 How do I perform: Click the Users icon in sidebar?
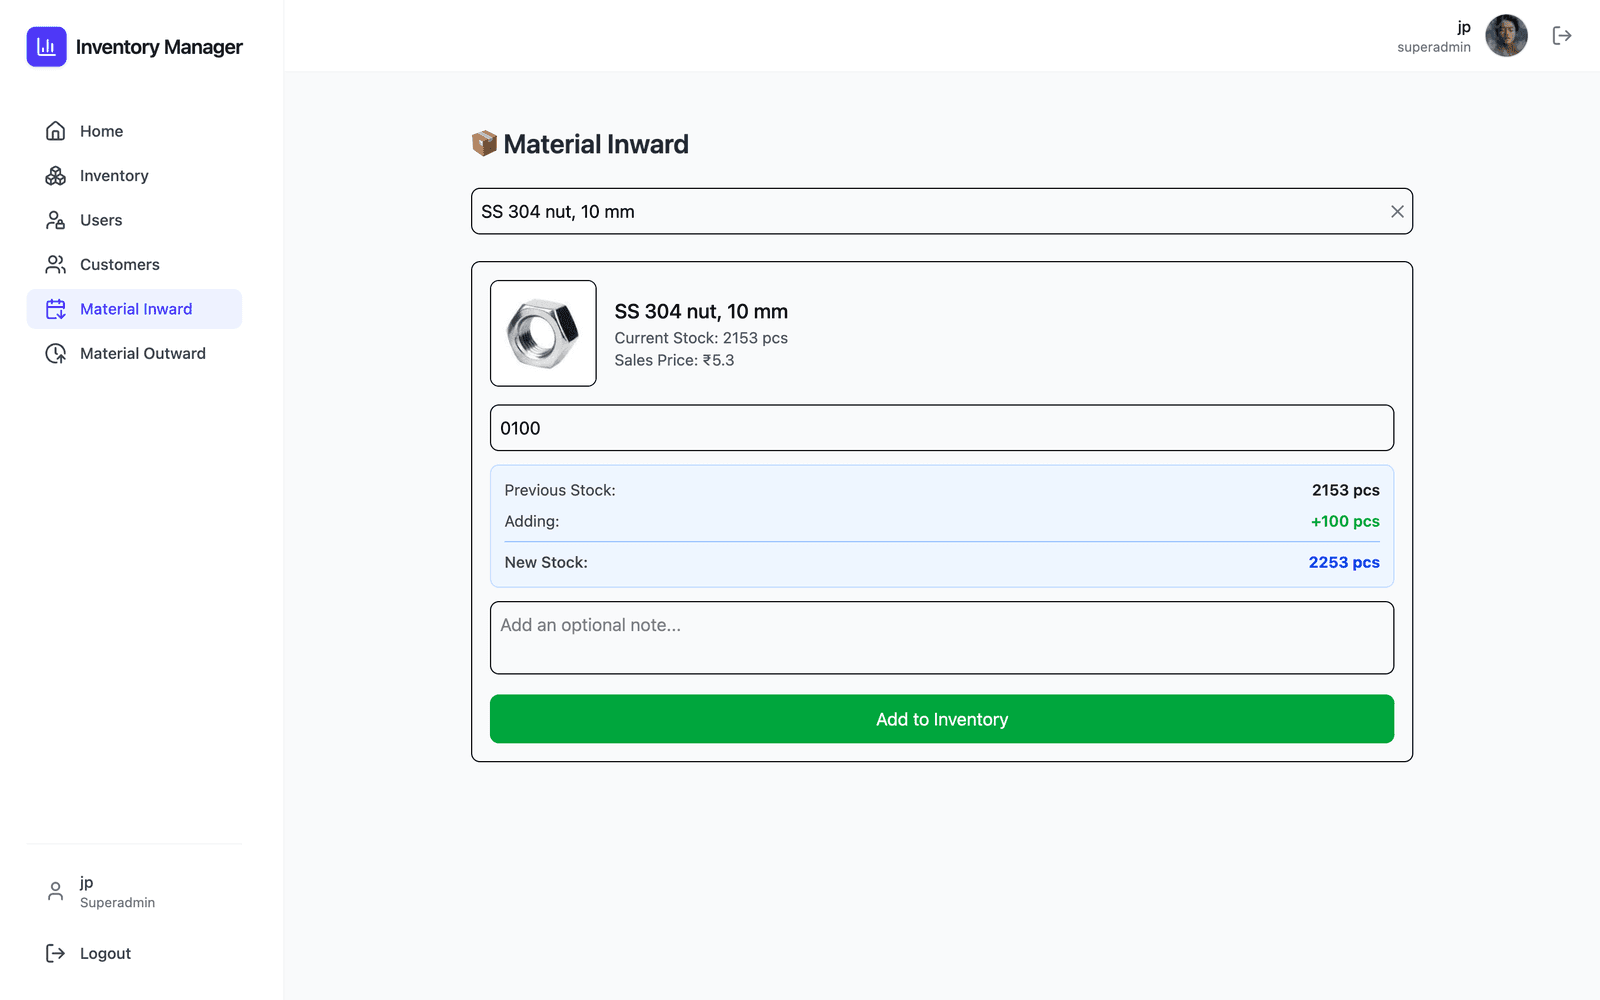pyautogui.click(x=56, y=220)
